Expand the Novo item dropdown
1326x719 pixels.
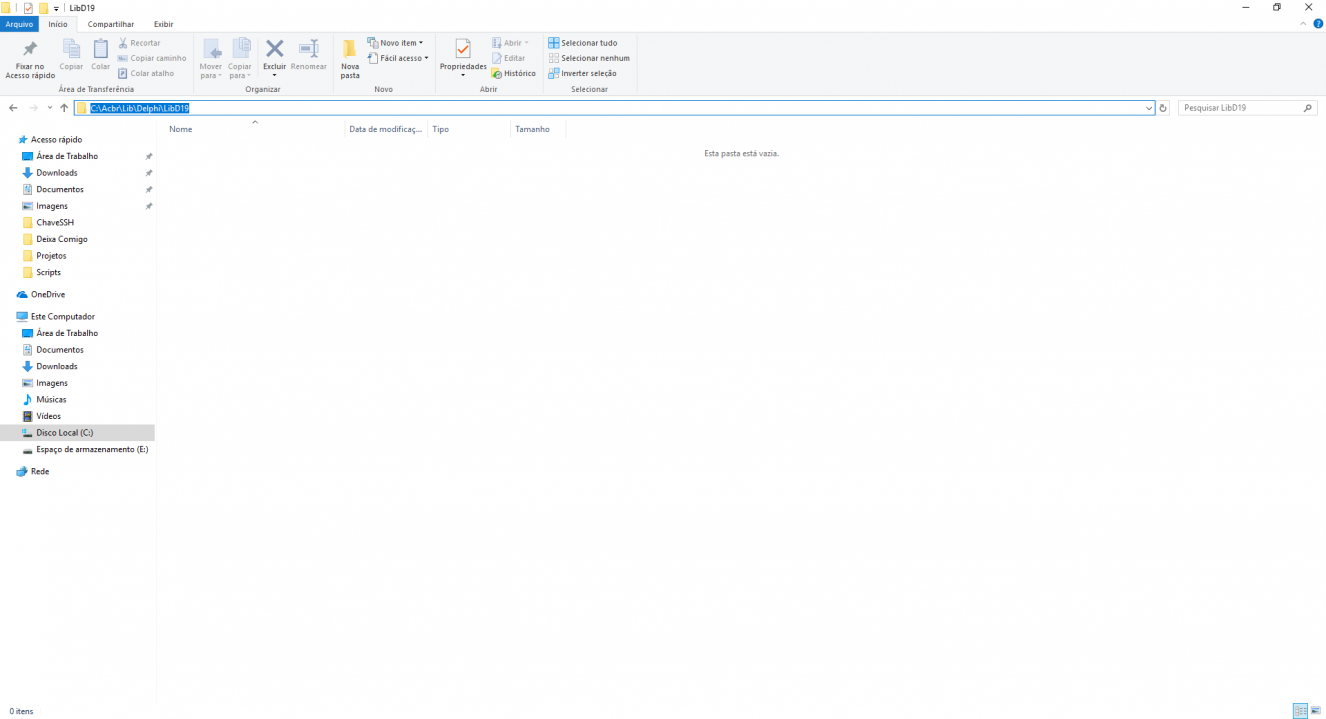tap(395, 43)
